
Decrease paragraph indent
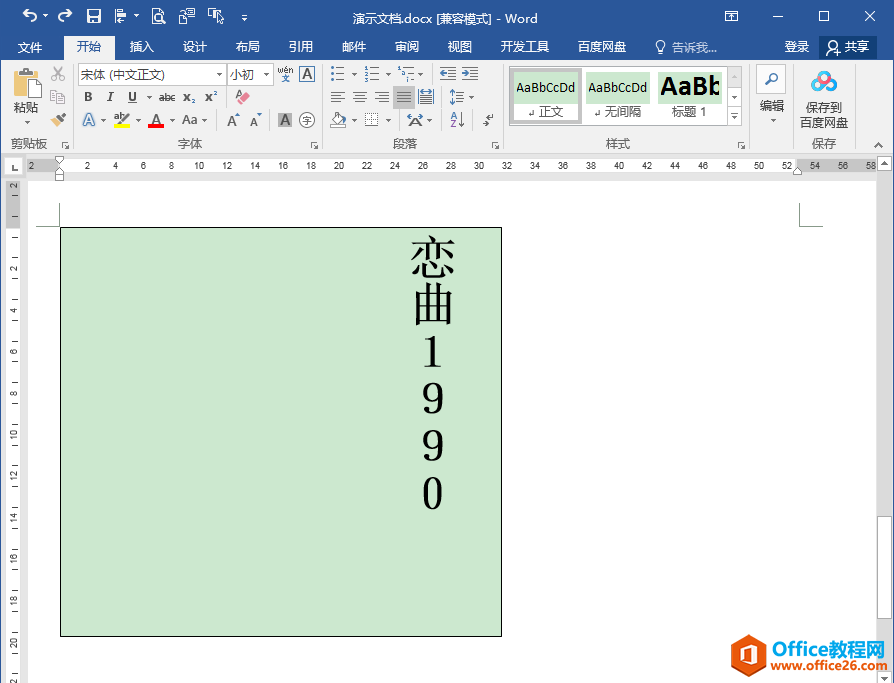pos(448,74)
